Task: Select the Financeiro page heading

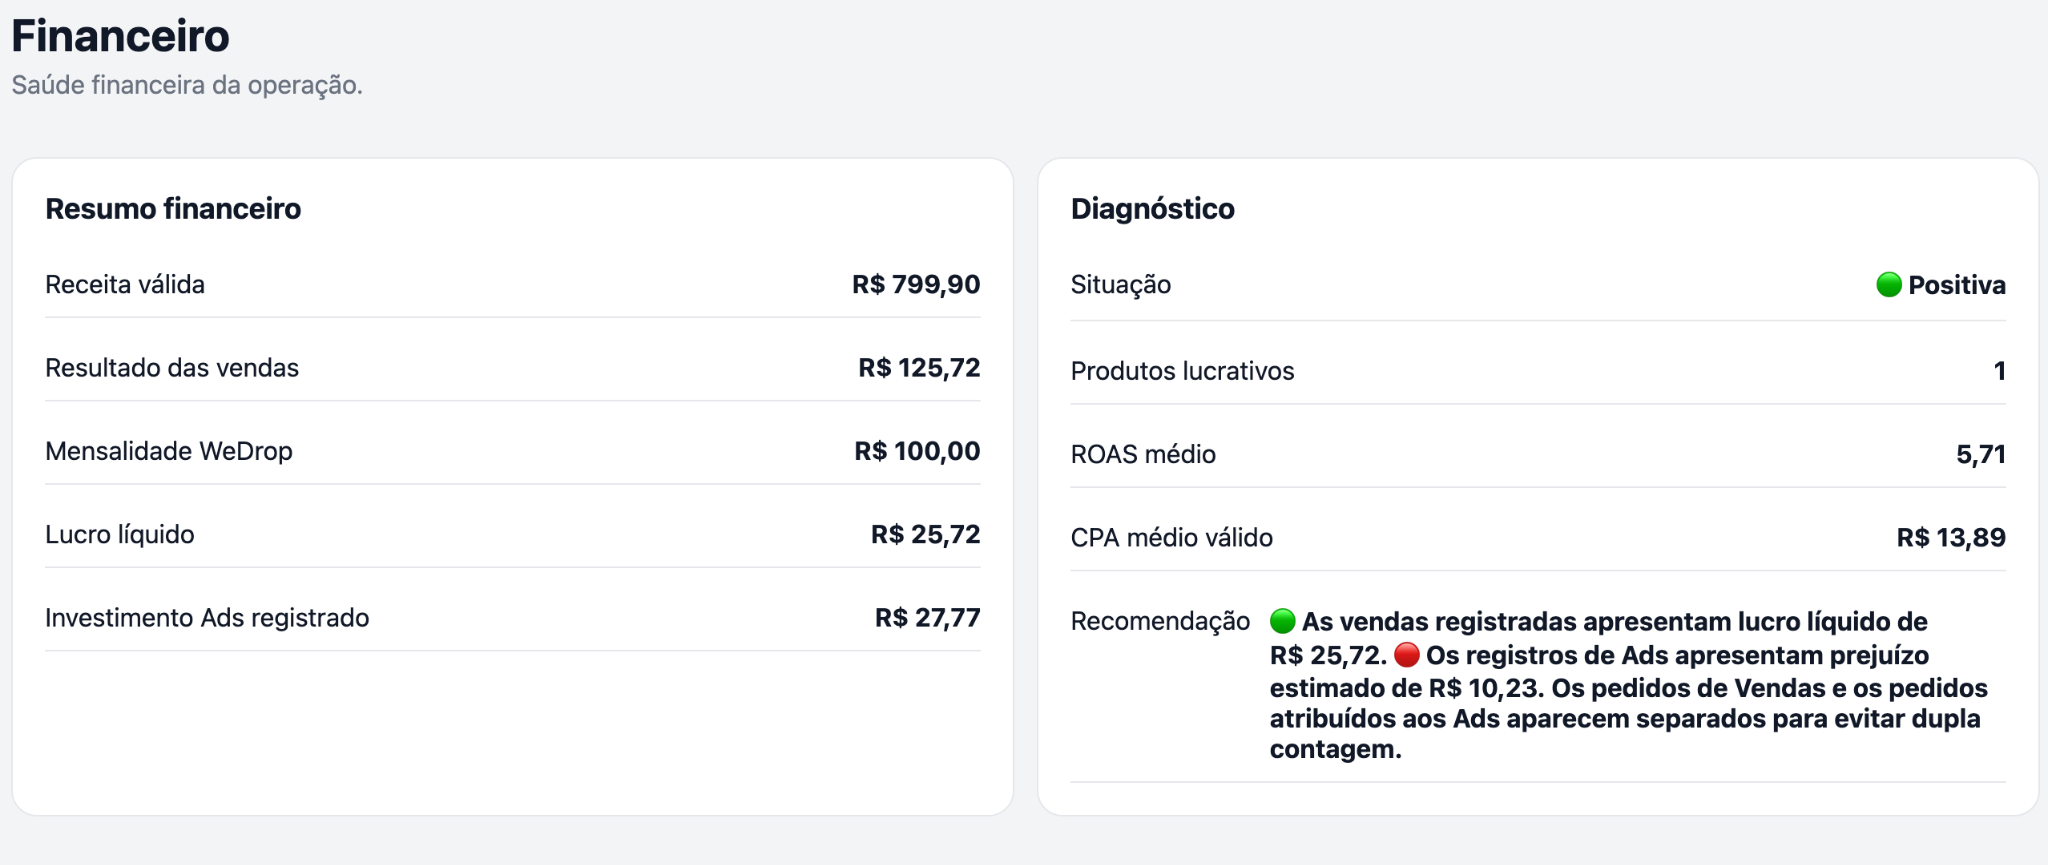Action: coord(120,36)
